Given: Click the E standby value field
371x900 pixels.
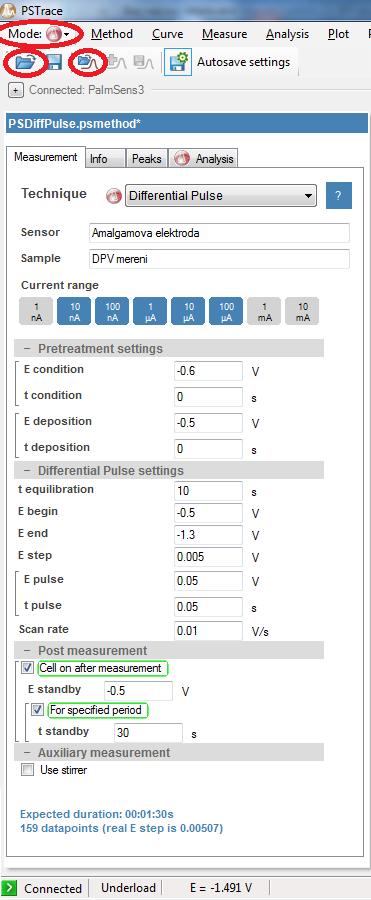Looking at the screenshot, I should (138, 691).
